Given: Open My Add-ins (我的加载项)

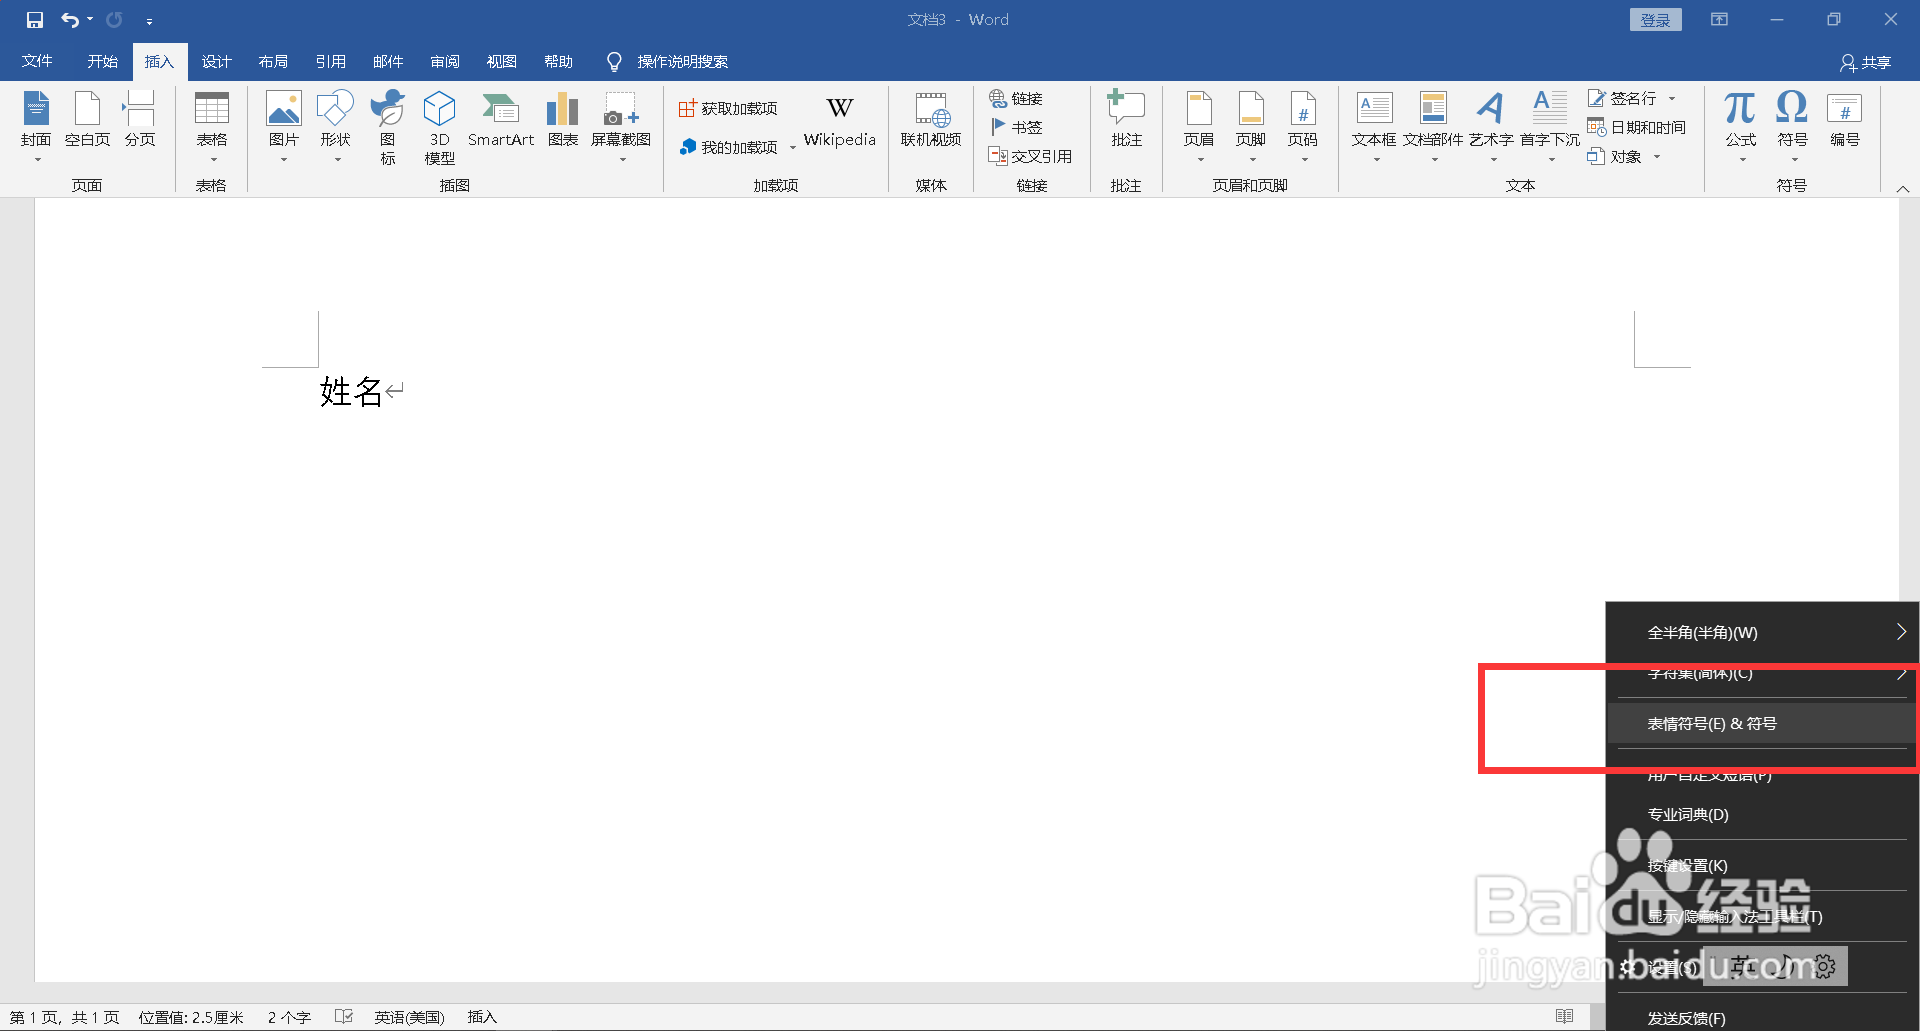Looking at the screenshot, I should (728, 147).
